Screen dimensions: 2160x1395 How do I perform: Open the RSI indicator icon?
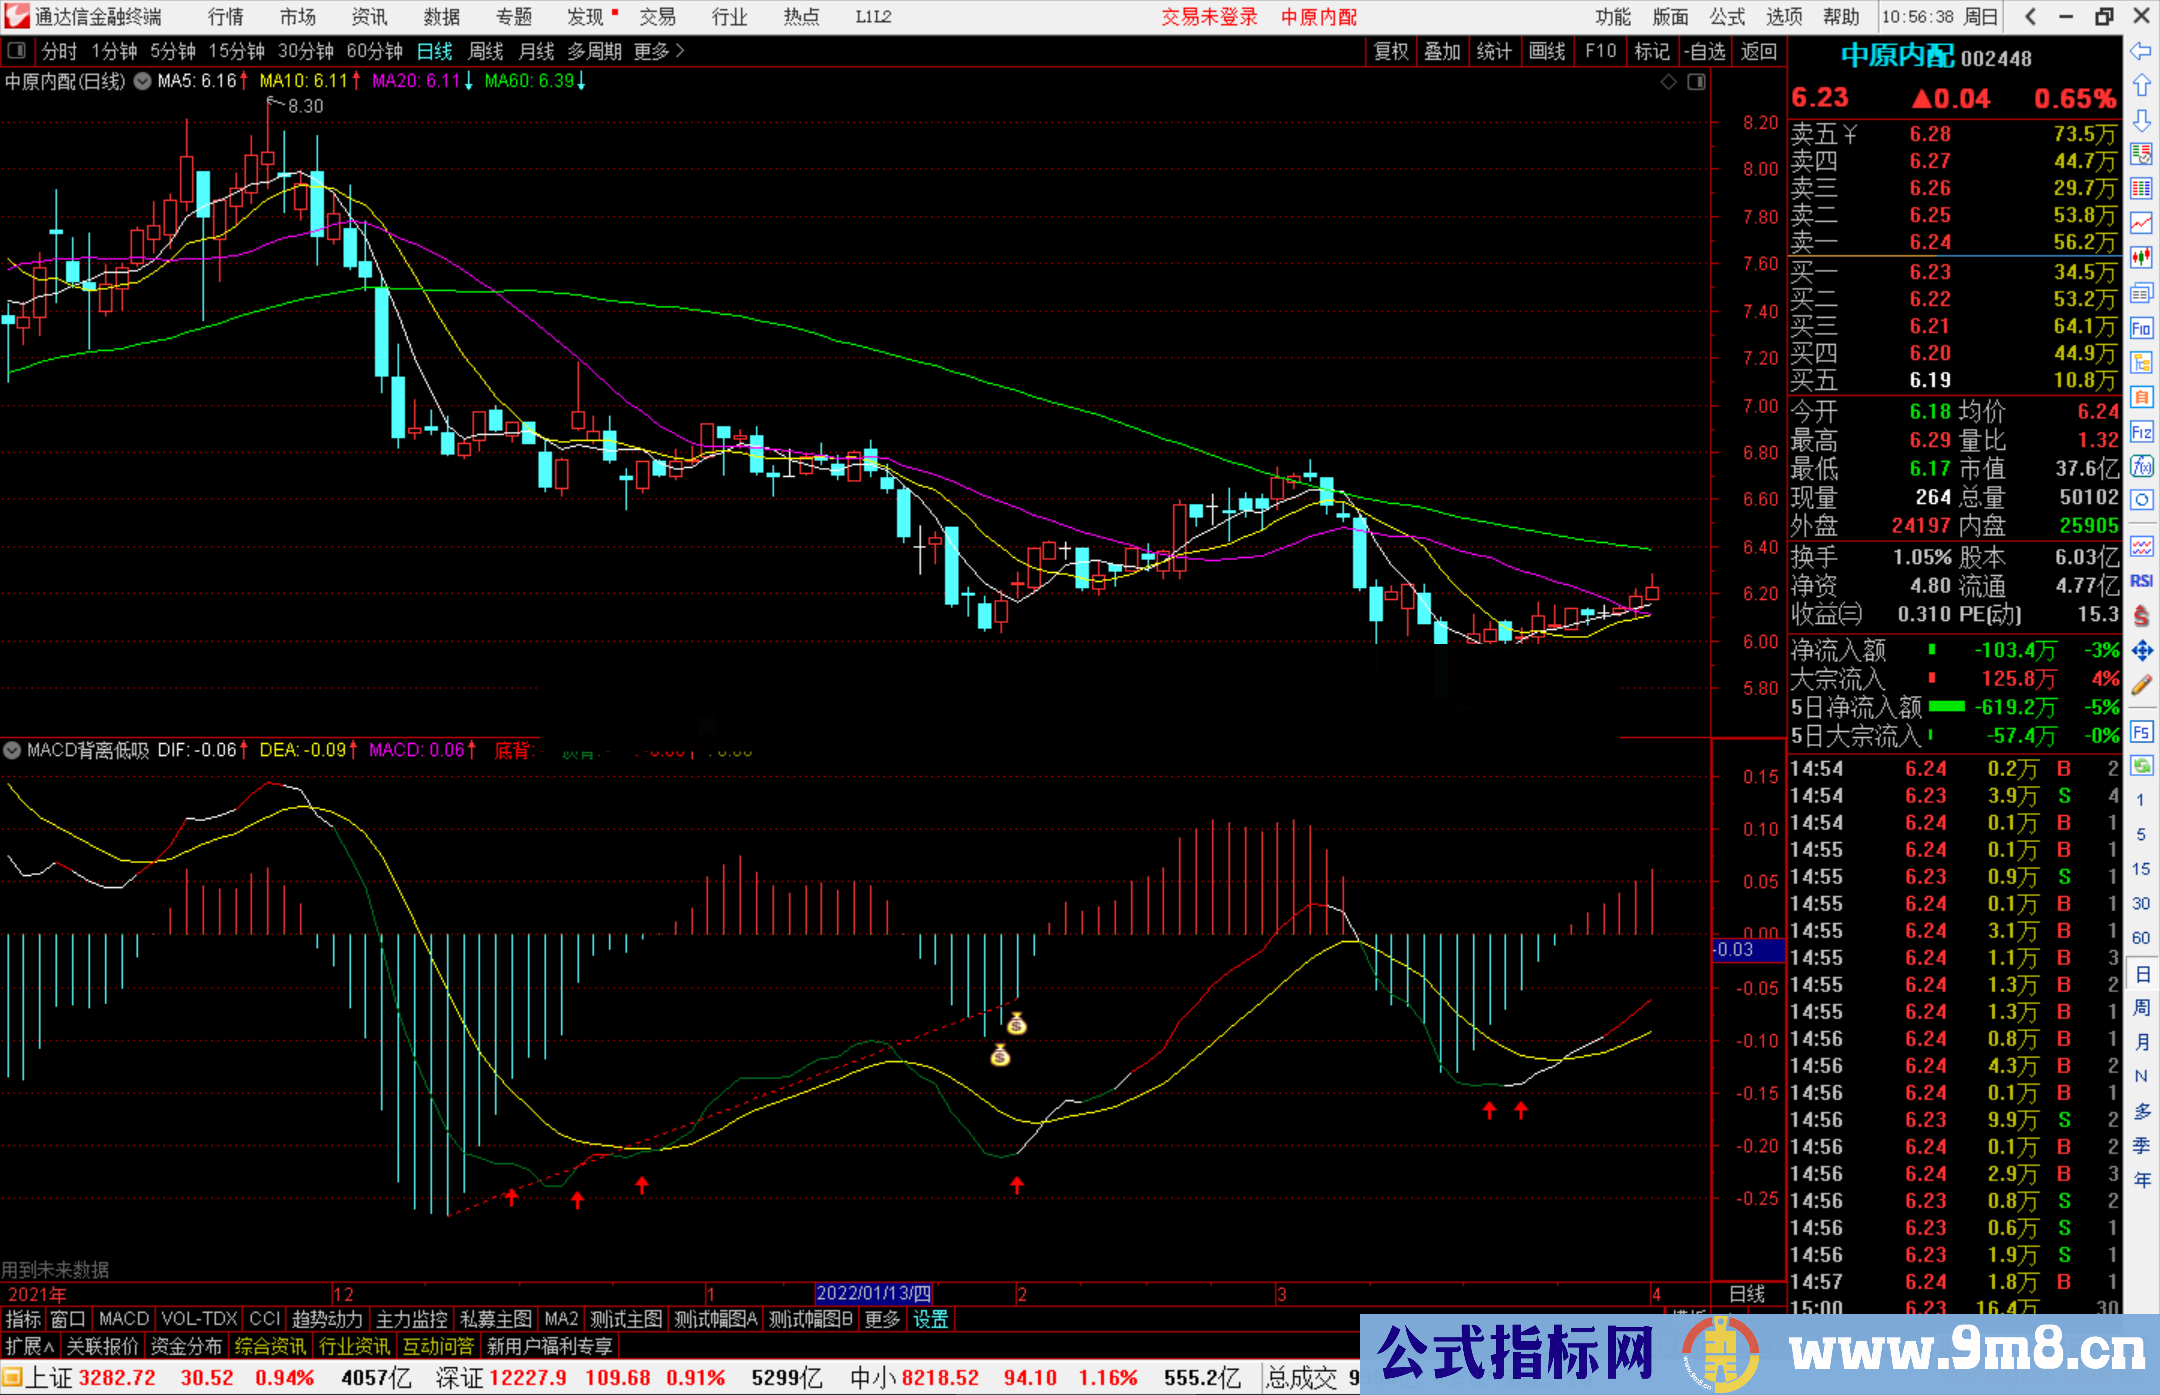tap(2141, 581)
